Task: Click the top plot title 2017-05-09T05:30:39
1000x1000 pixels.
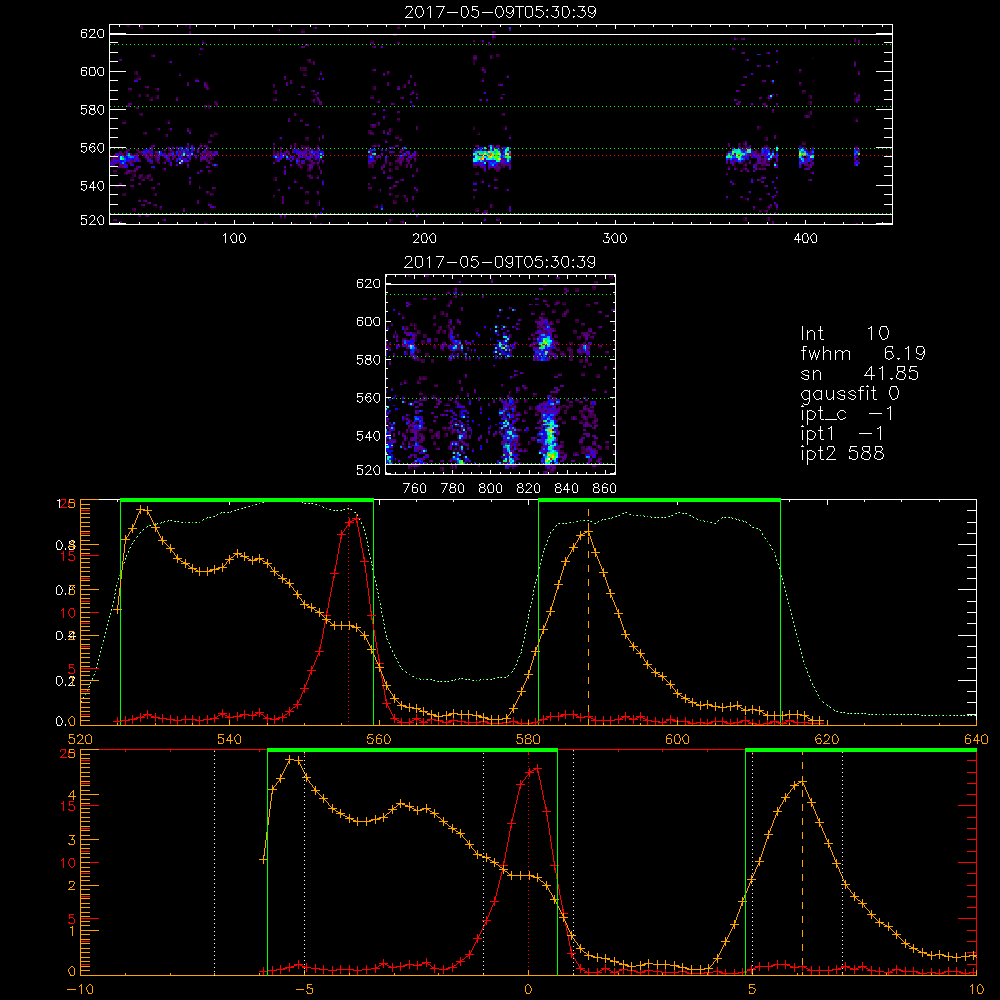Action: click(500, 12)
